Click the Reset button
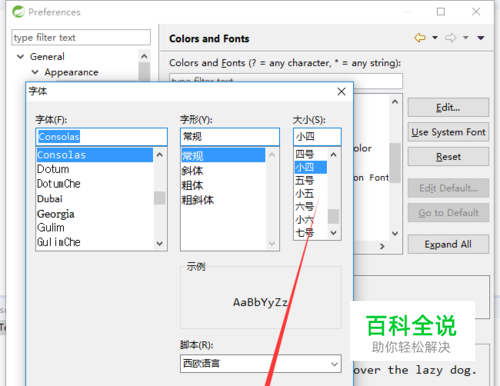 pos(448,157)
